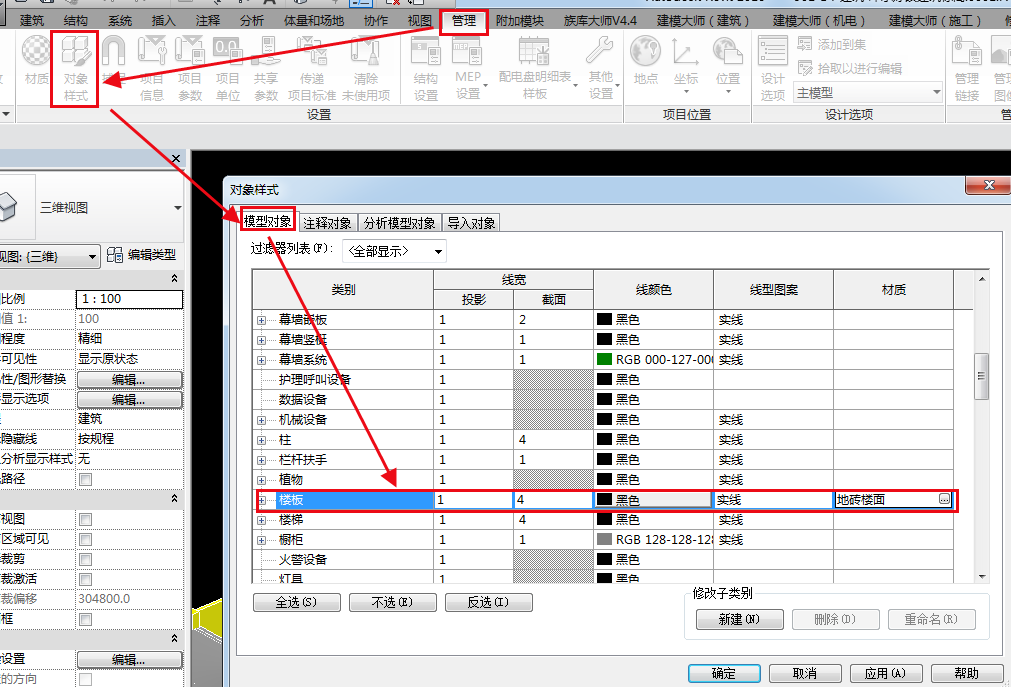Viewport: 1011px width, 687px height.
Task: Expand the 幕墙嵌板 category row
Action: point(261,320)
